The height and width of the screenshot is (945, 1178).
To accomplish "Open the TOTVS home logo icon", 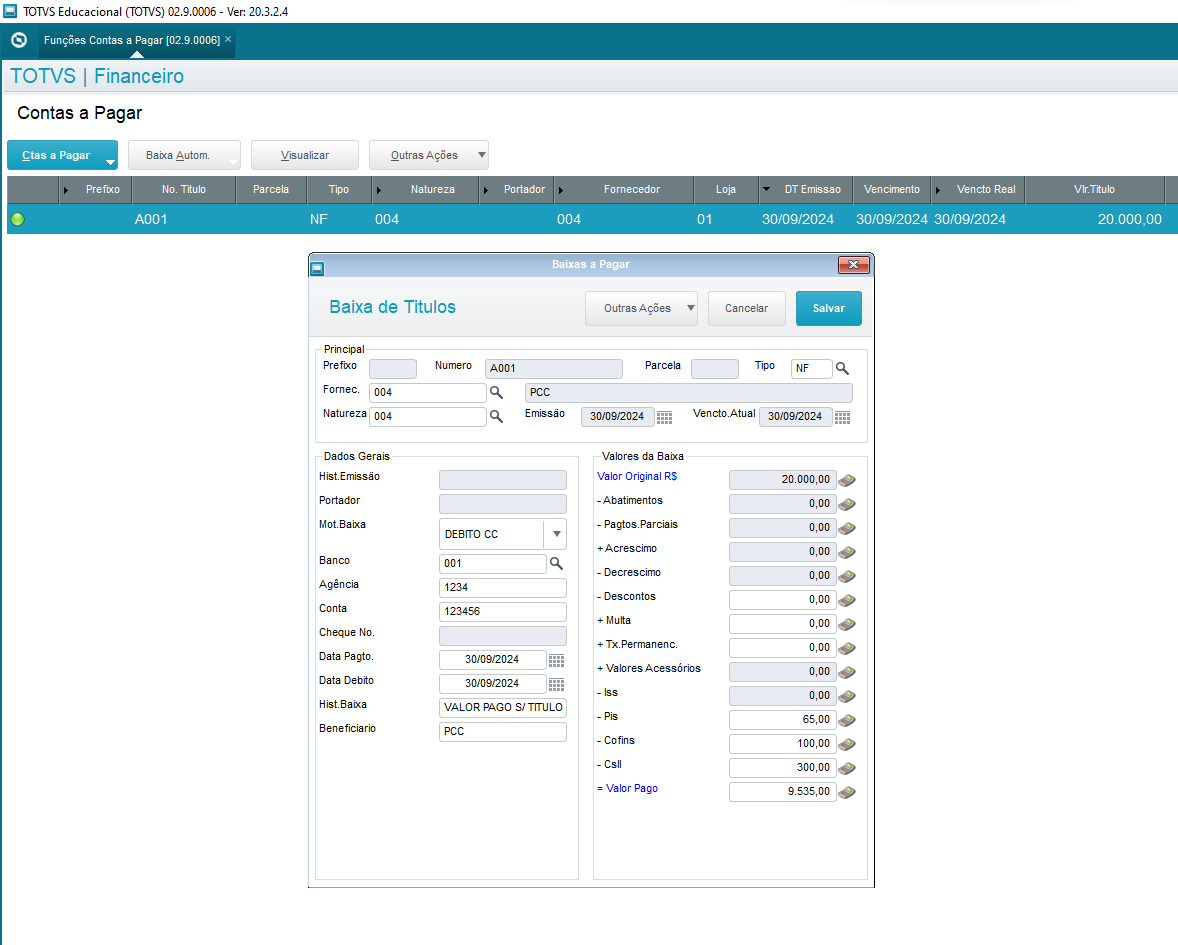I will point(20,40).
